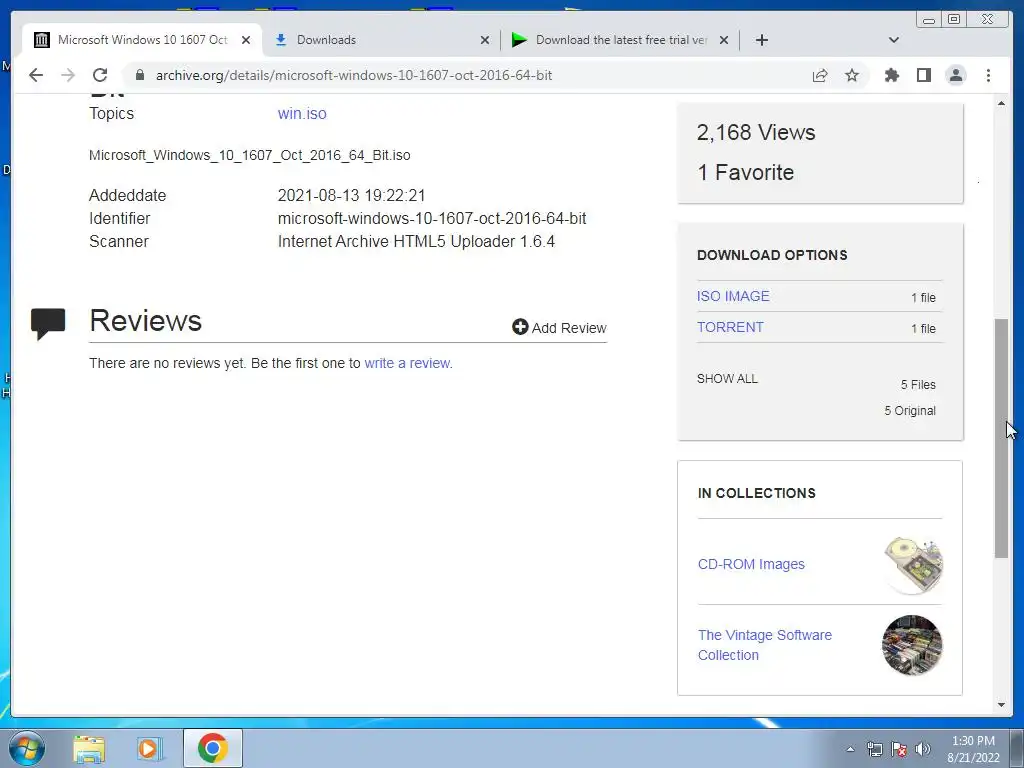
Task: Open the Action Center flag icon
Action: click(899, 749)
